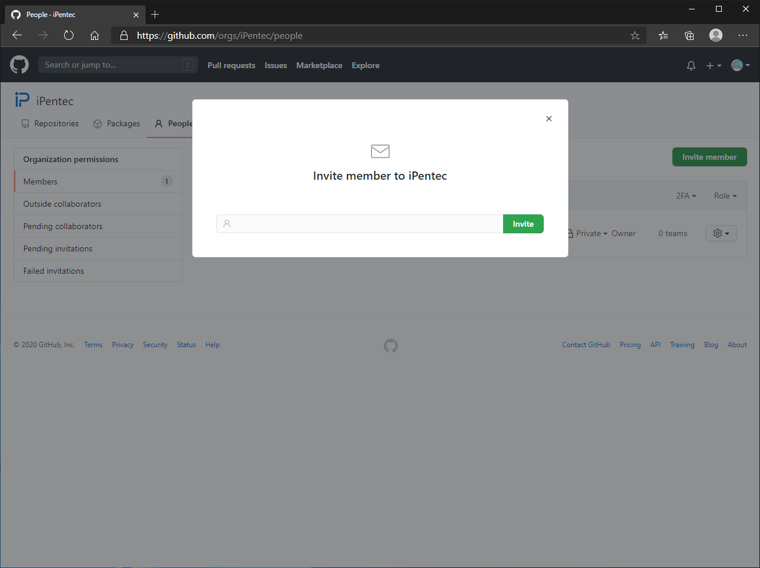Focus the invite username input field
760x568 pixels.
click(360, 224)
